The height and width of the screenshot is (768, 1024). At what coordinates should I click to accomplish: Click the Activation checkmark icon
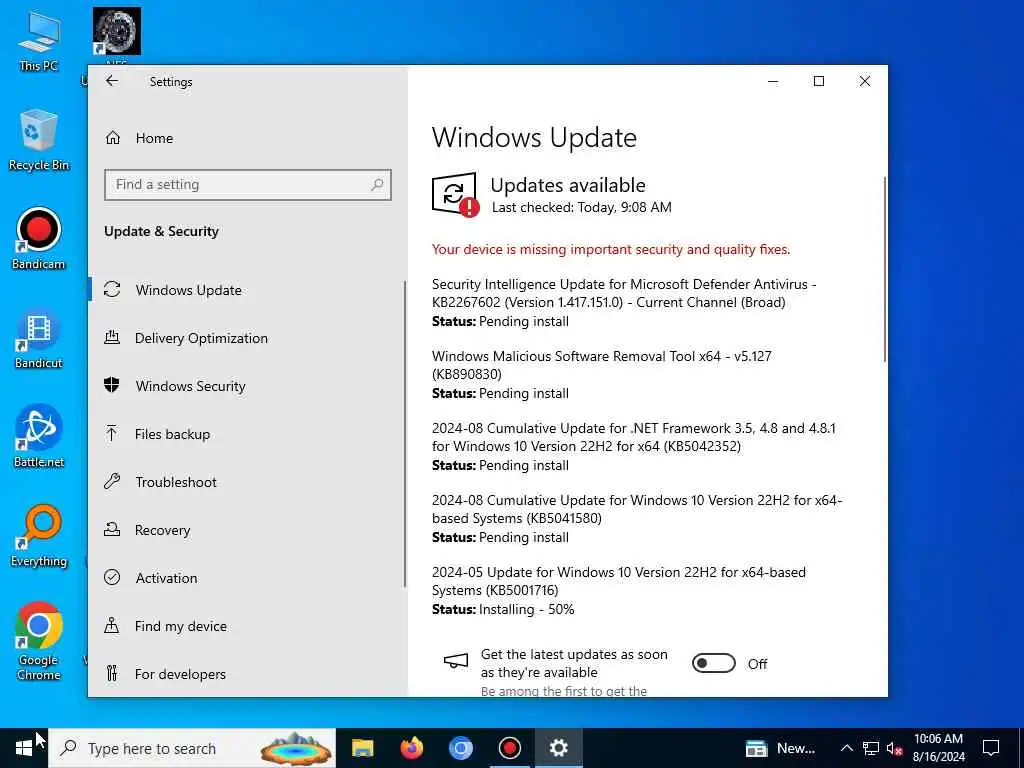112,577
